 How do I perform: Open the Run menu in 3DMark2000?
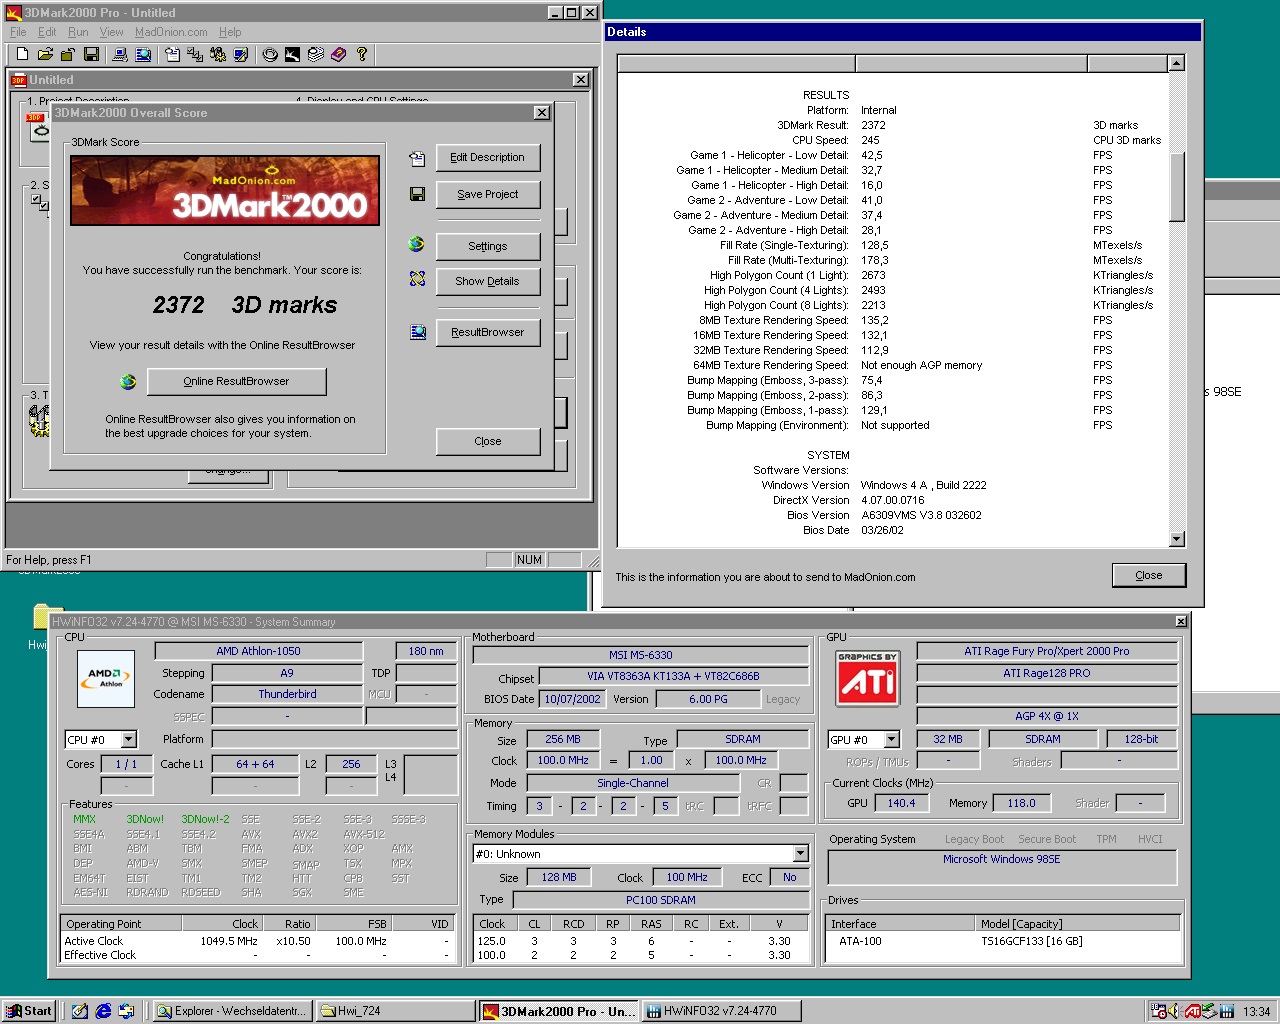pos(78,31)
